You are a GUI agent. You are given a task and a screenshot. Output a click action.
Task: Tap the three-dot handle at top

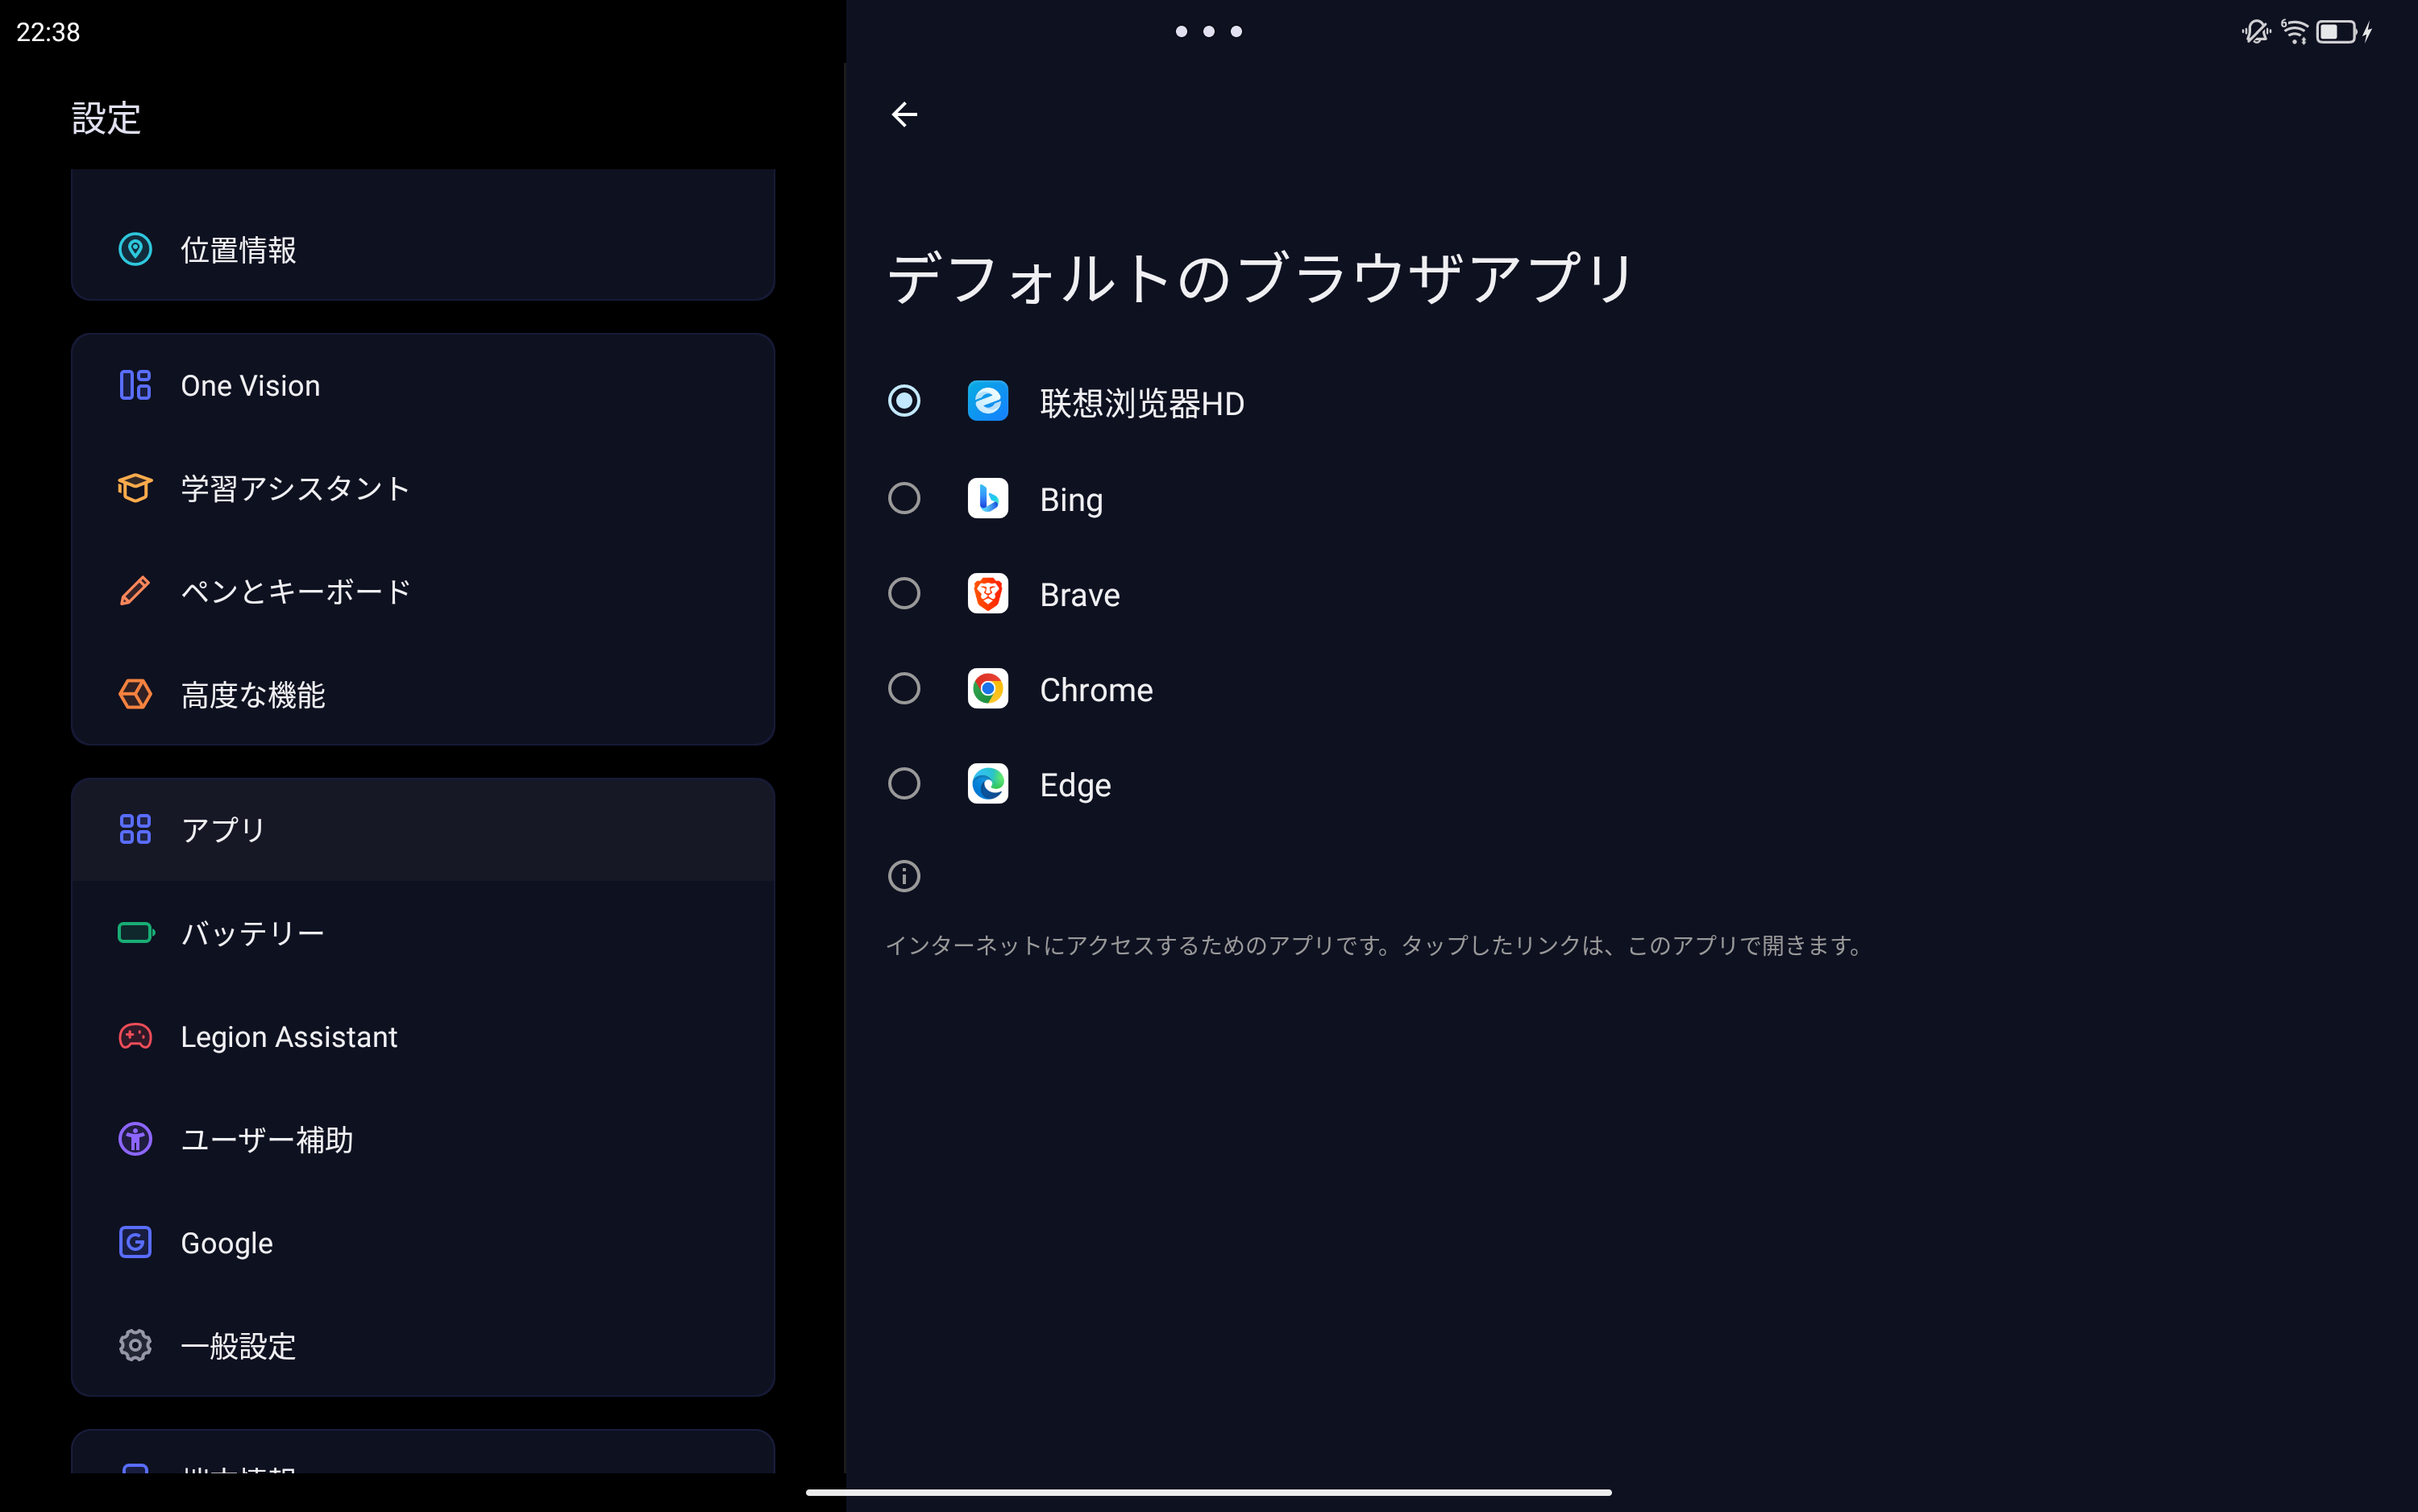click(x=1208, y=32)
